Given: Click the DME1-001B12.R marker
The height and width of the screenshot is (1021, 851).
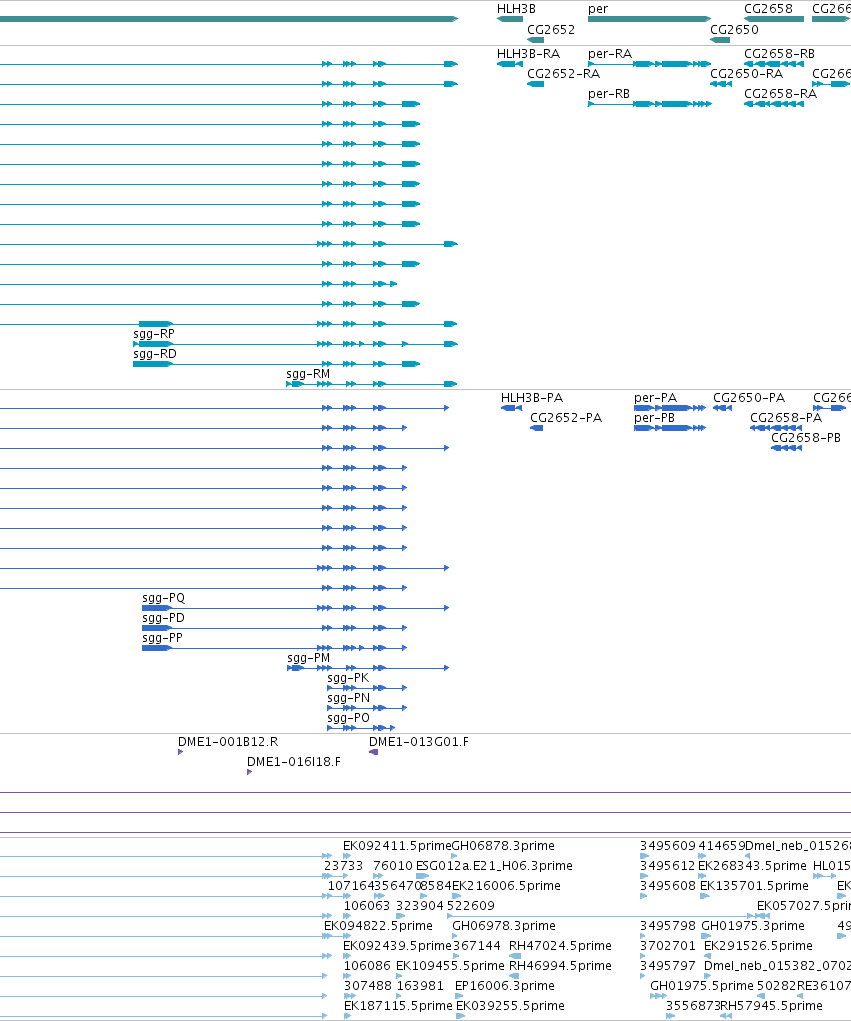Looking at the screenshot, I should (x=180, y=752).
